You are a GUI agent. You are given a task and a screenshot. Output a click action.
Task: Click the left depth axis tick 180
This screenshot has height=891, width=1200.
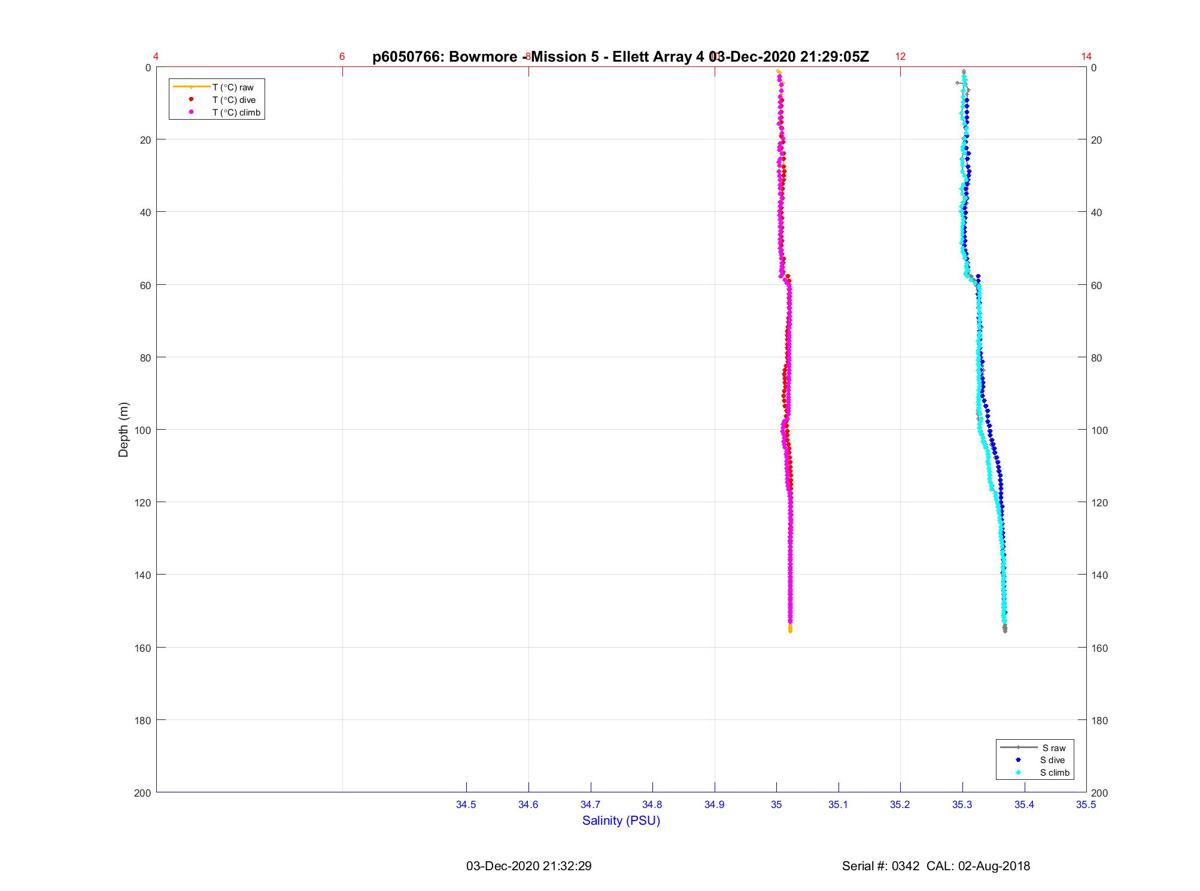[x=142, y=720]
